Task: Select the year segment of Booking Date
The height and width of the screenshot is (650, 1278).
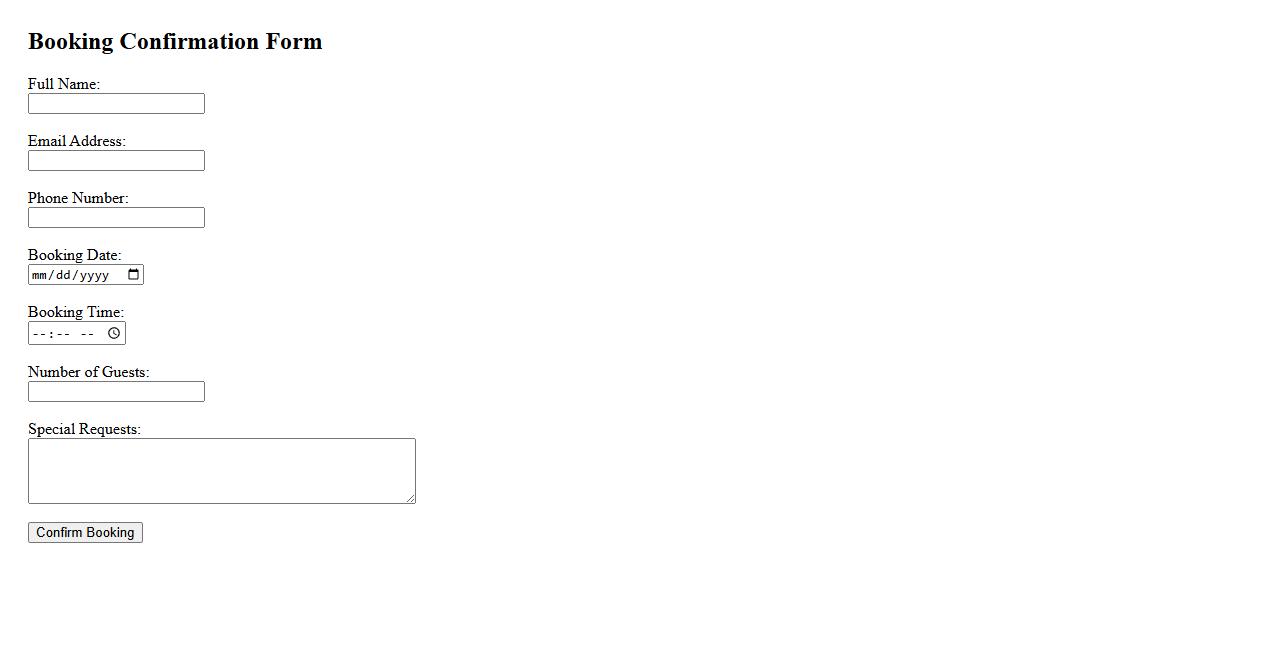Action: 94,275
